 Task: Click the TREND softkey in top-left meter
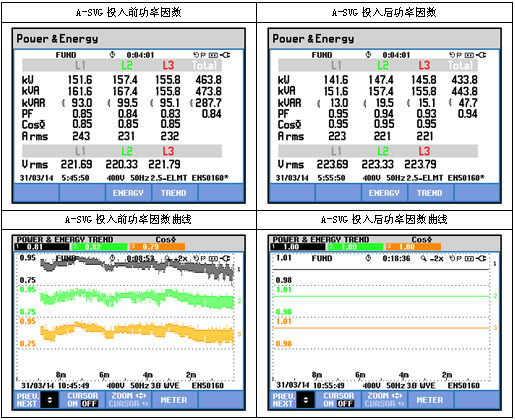pyautogui.click(x=174, y=193)
